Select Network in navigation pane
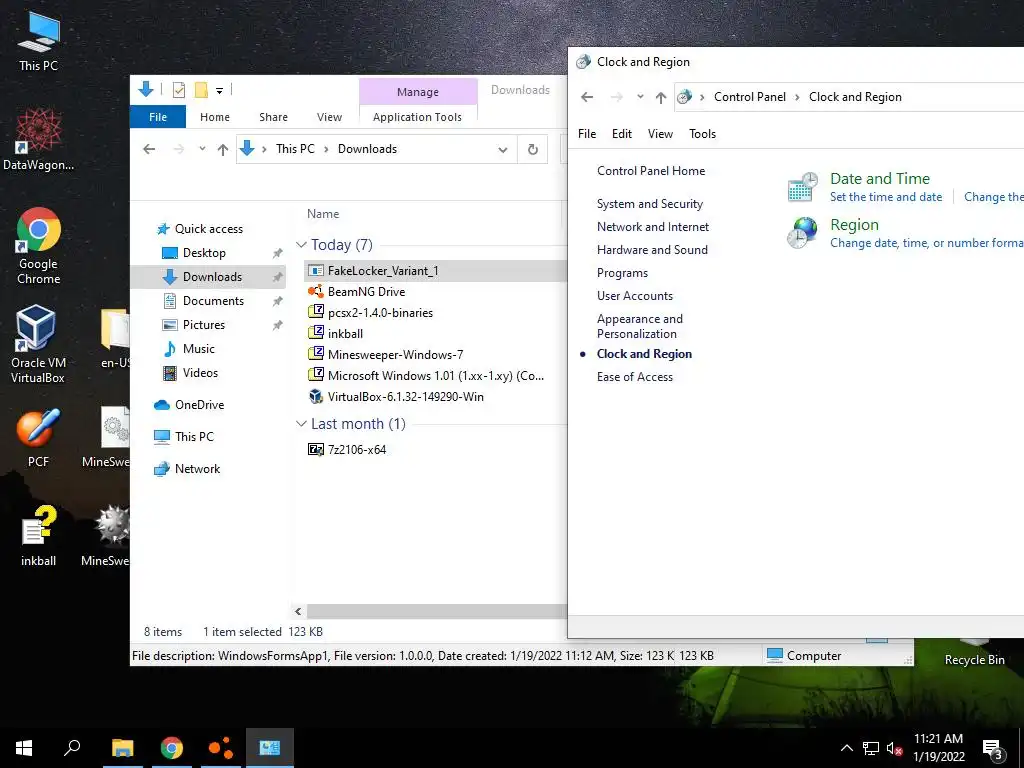Screen dimensions: 1024x768 pyautogui.click(x=197, y=469)
